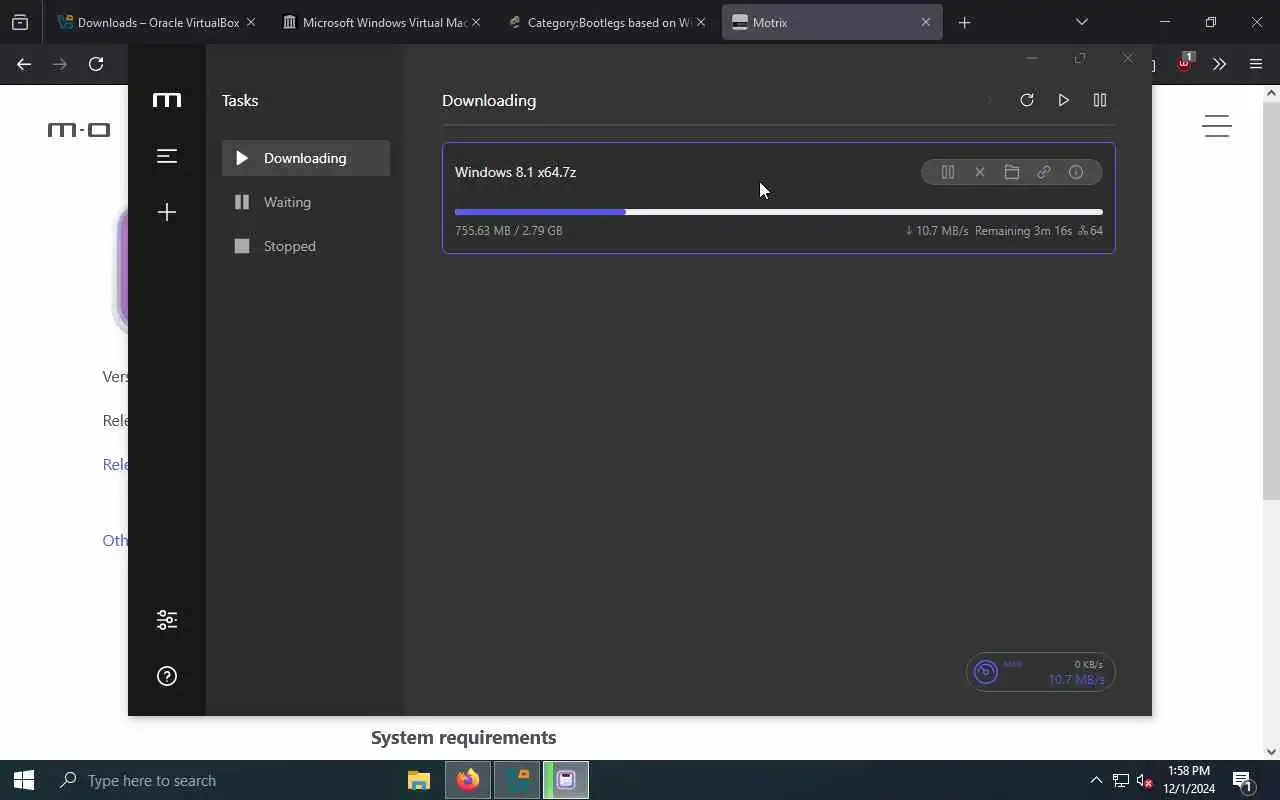Viewport: 1280px width, 800px height.
Task: Select the Waiting task category
Action: (306, 202)
